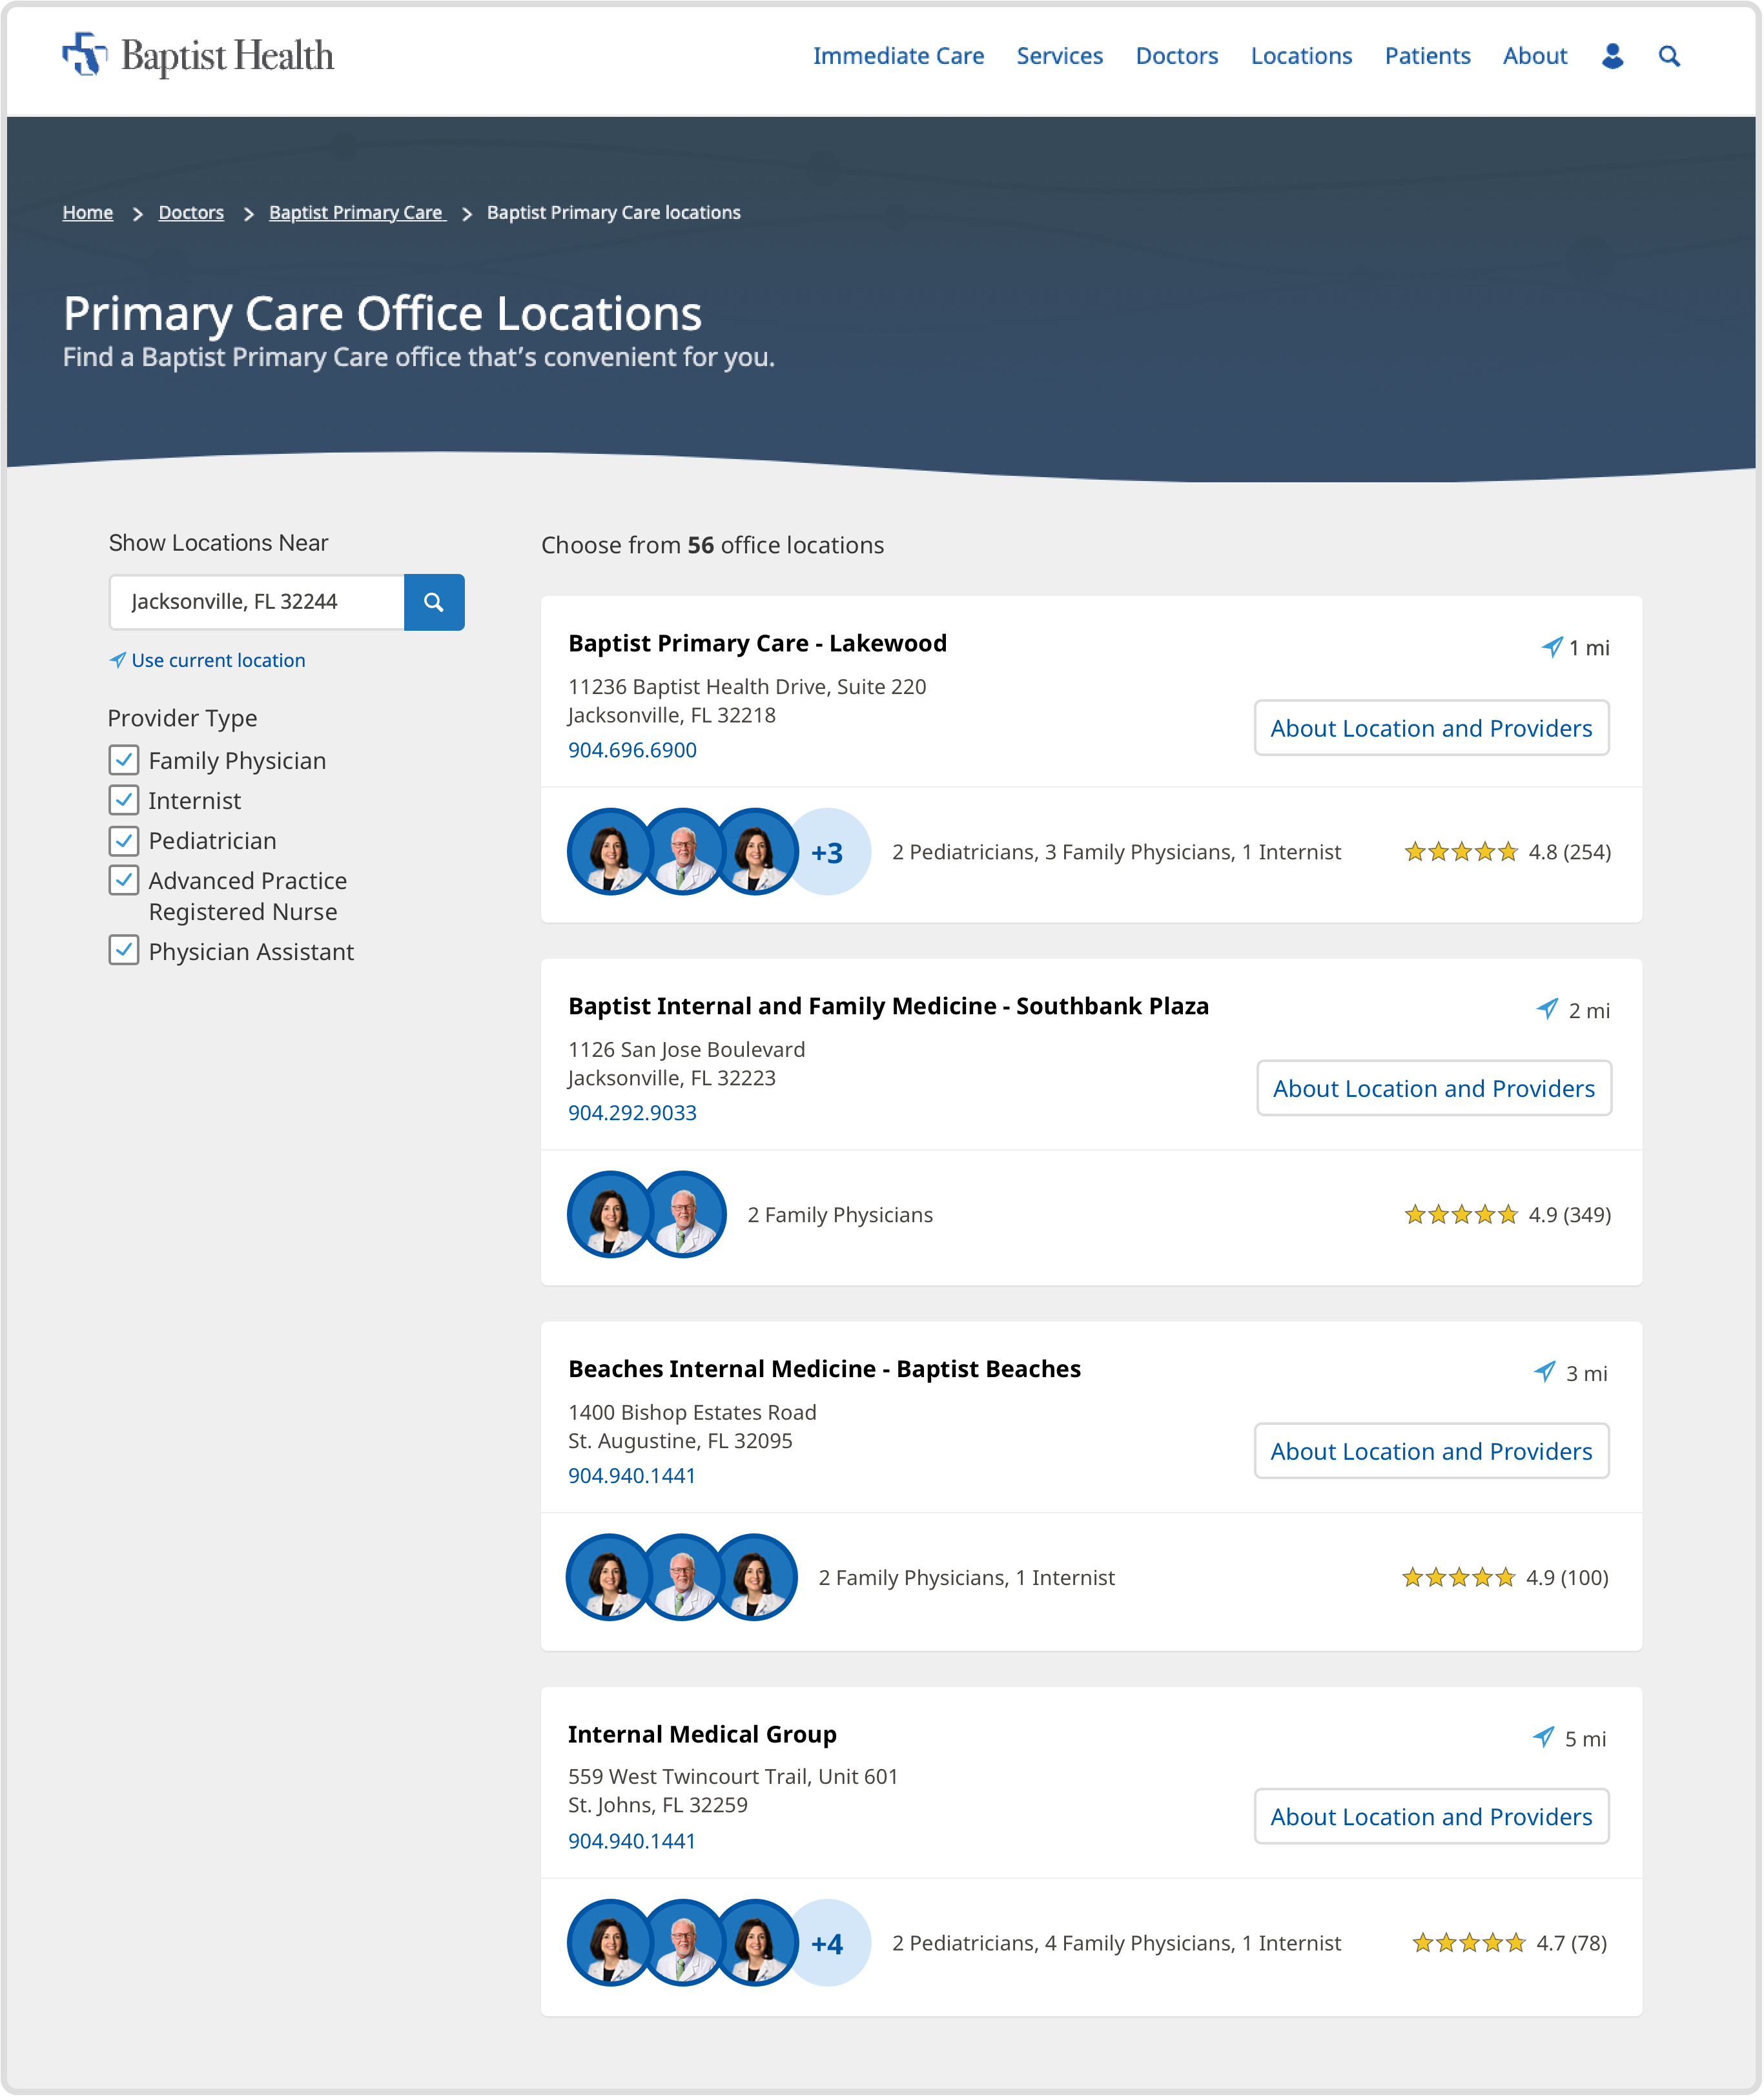Viewport: 1764px width, 2097px height.
Task: Open the Services menu
Action: coord(1060,56)
